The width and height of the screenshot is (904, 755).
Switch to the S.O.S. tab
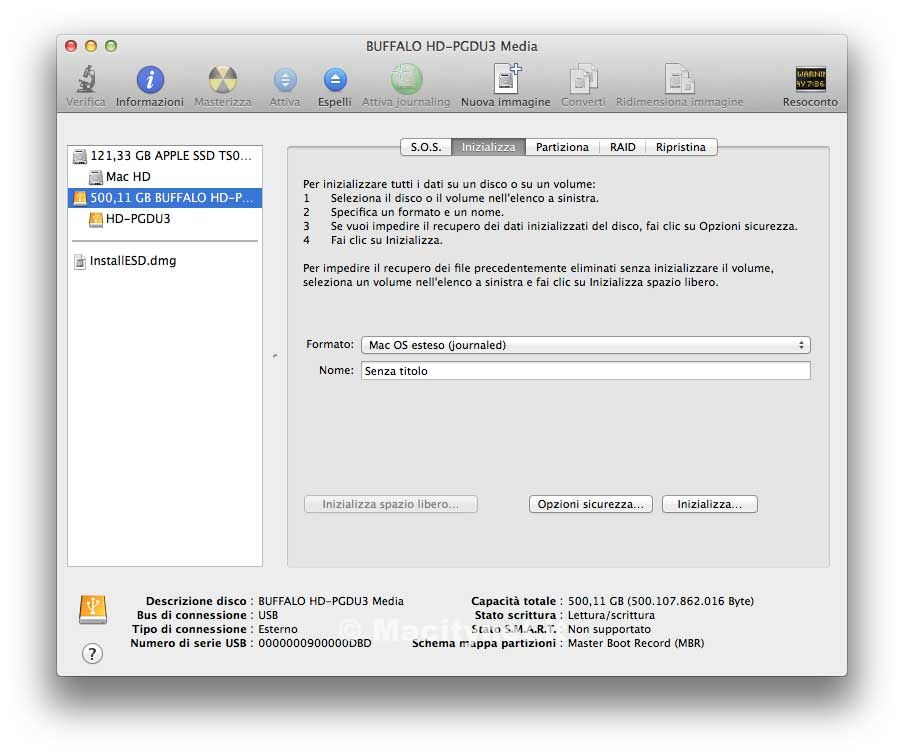[x=426, y=147]
